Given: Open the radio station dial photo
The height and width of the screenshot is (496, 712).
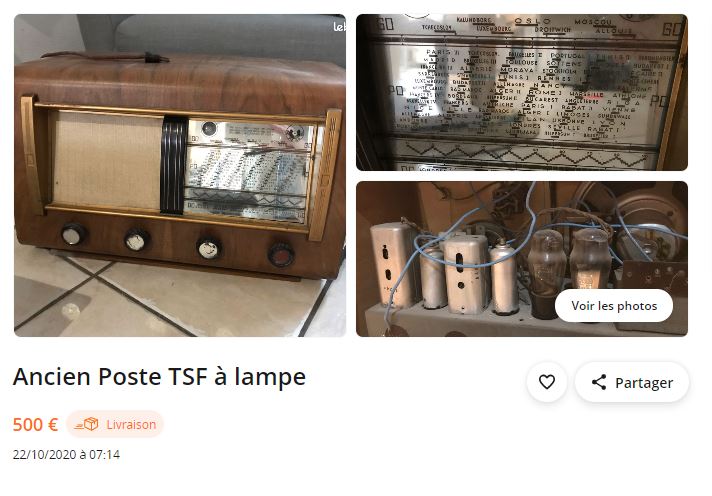Looking at the screenshot, I should click(x=522, y=92).
